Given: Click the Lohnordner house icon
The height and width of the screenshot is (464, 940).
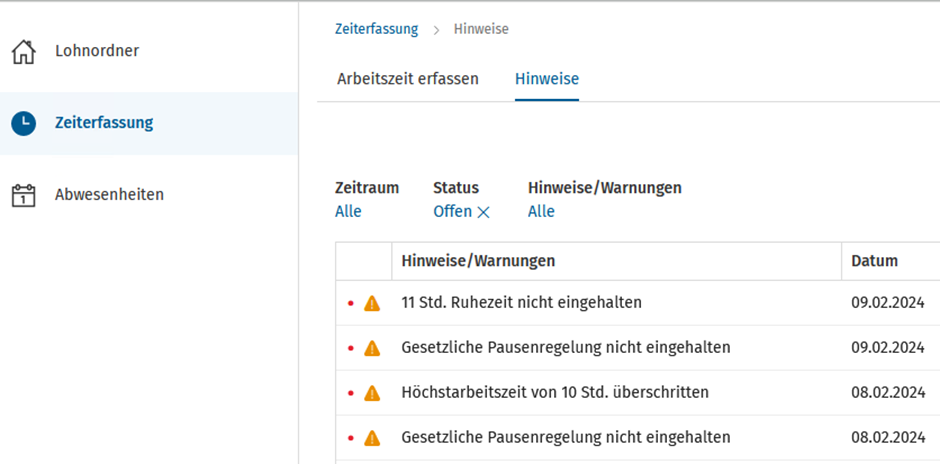Looking at the screenshot, I should (24, 52).
